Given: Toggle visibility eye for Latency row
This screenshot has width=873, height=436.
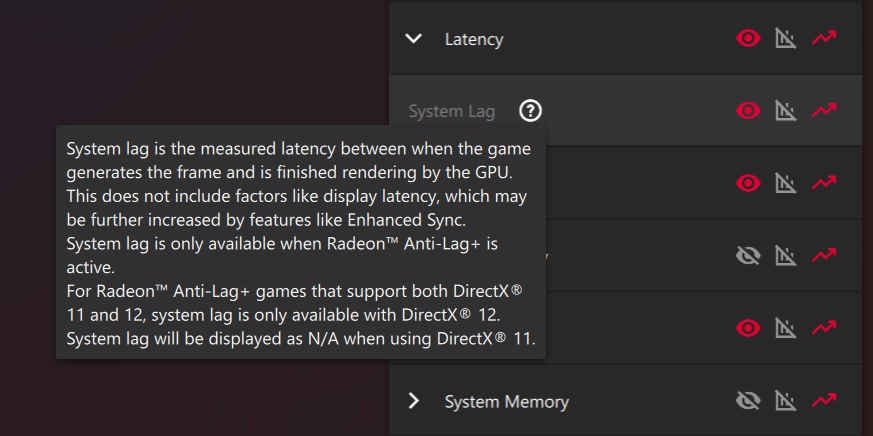Looking at the screenshot, I should point(748,38).
